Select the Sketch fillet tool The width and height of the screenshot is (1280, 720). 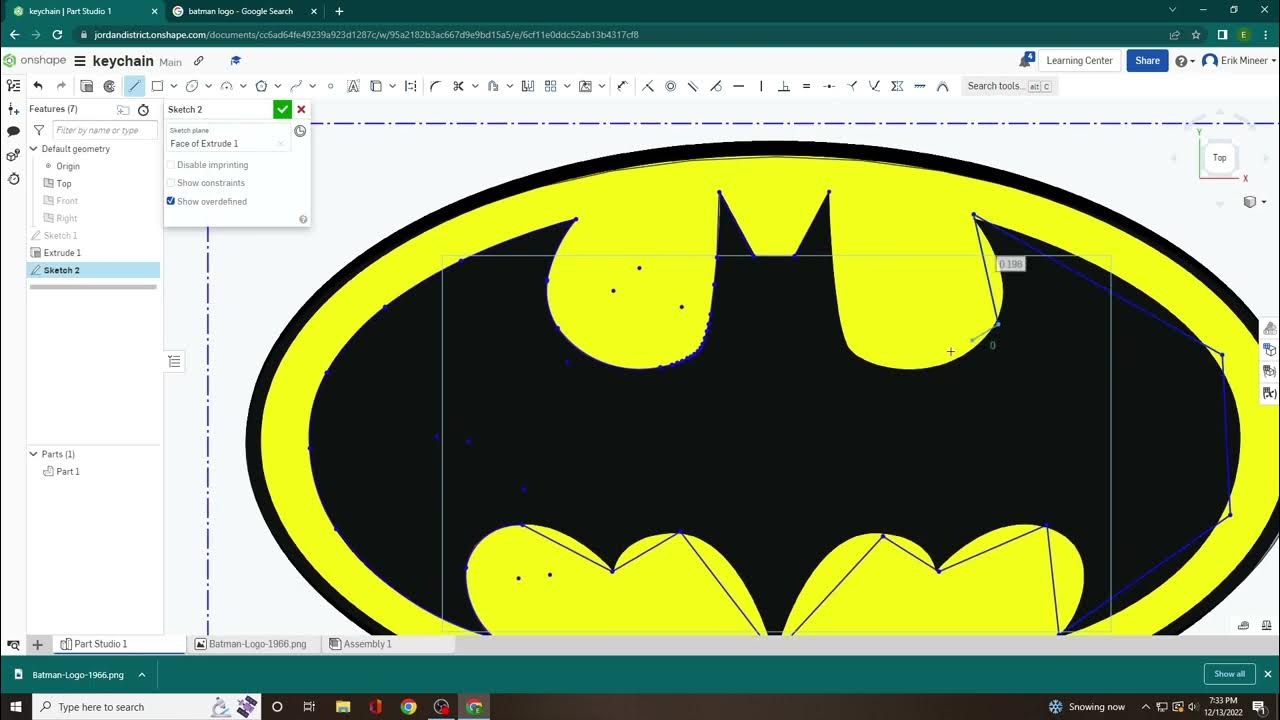(435, 86)
